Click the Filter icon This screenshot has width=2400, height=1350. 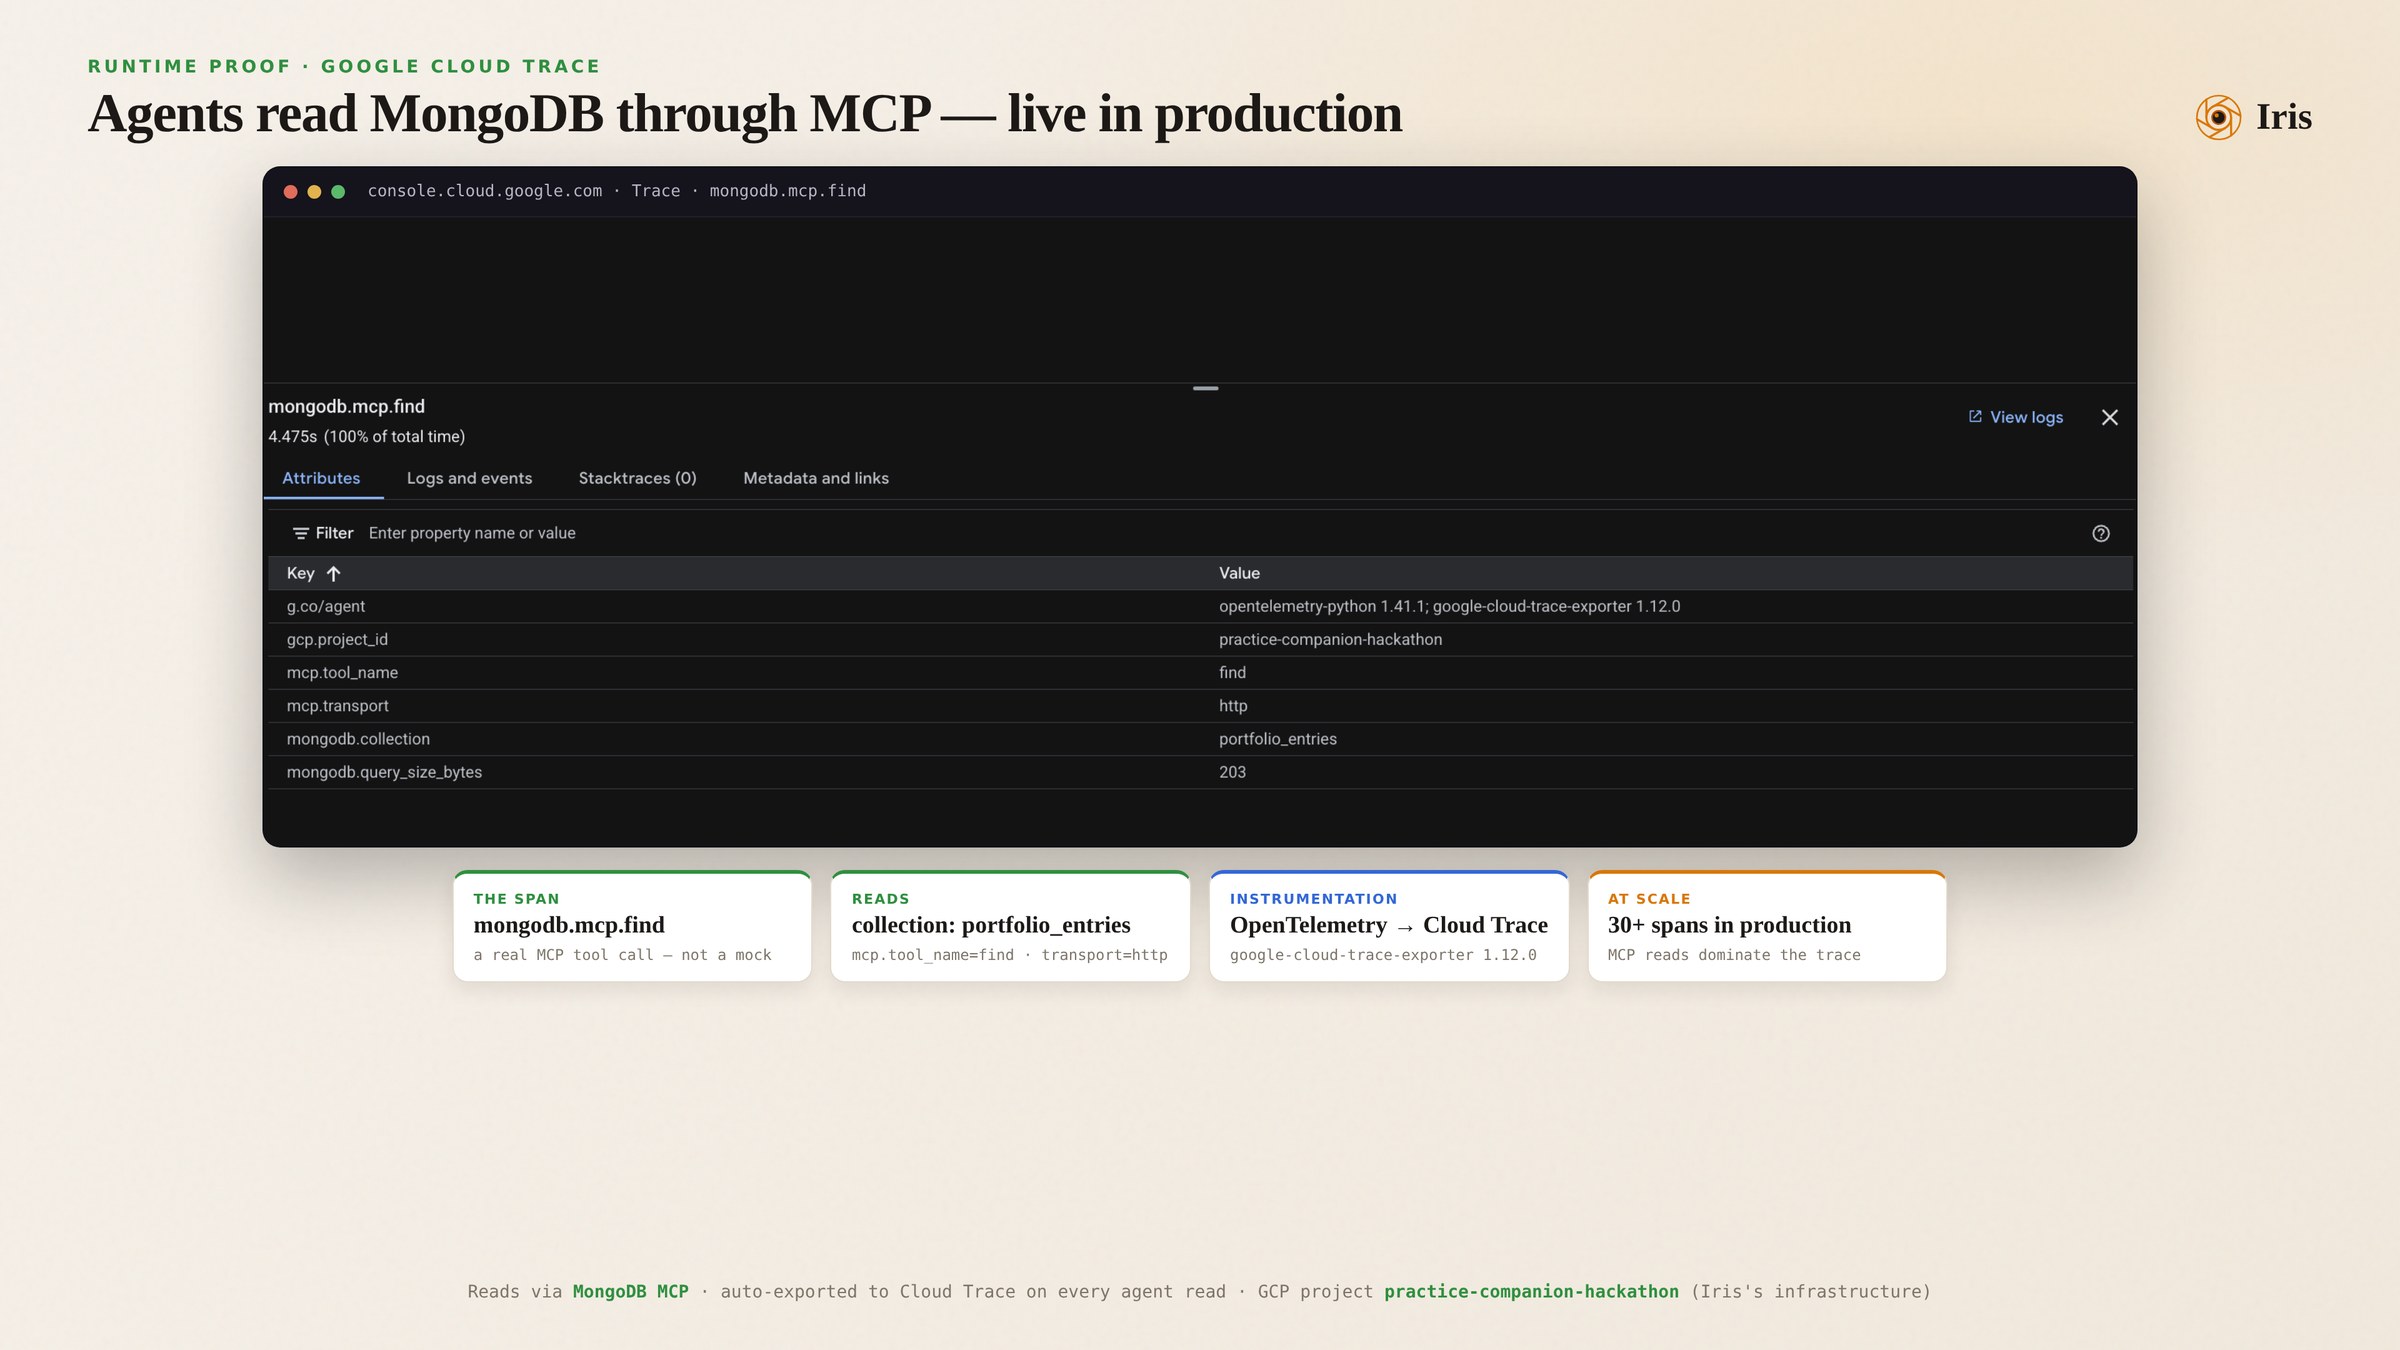click(x=300, y=533)
